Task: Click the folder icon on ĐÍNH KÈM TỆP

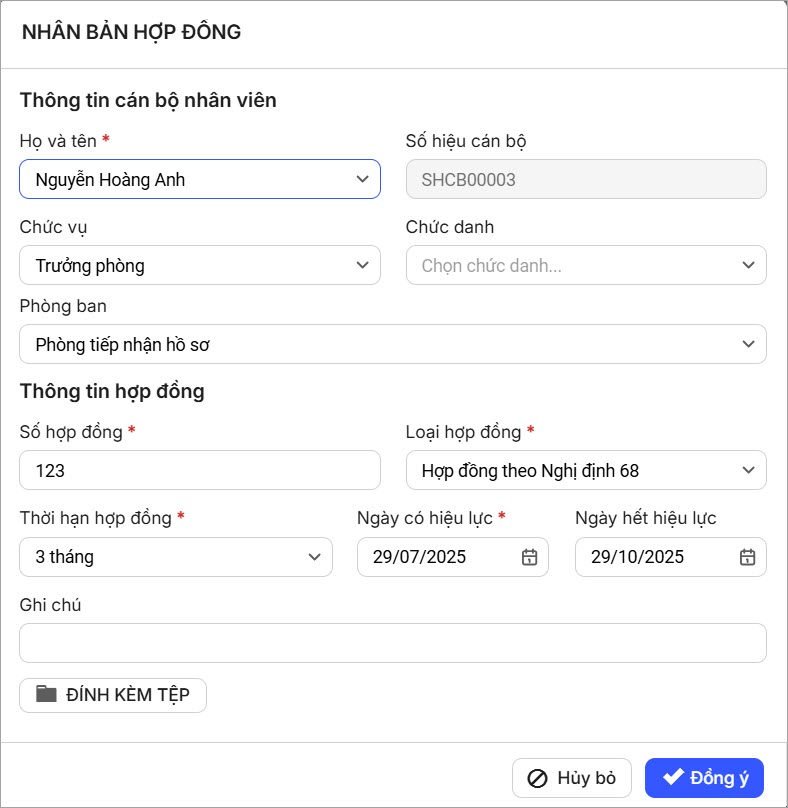Action: [x=46, y=694]
